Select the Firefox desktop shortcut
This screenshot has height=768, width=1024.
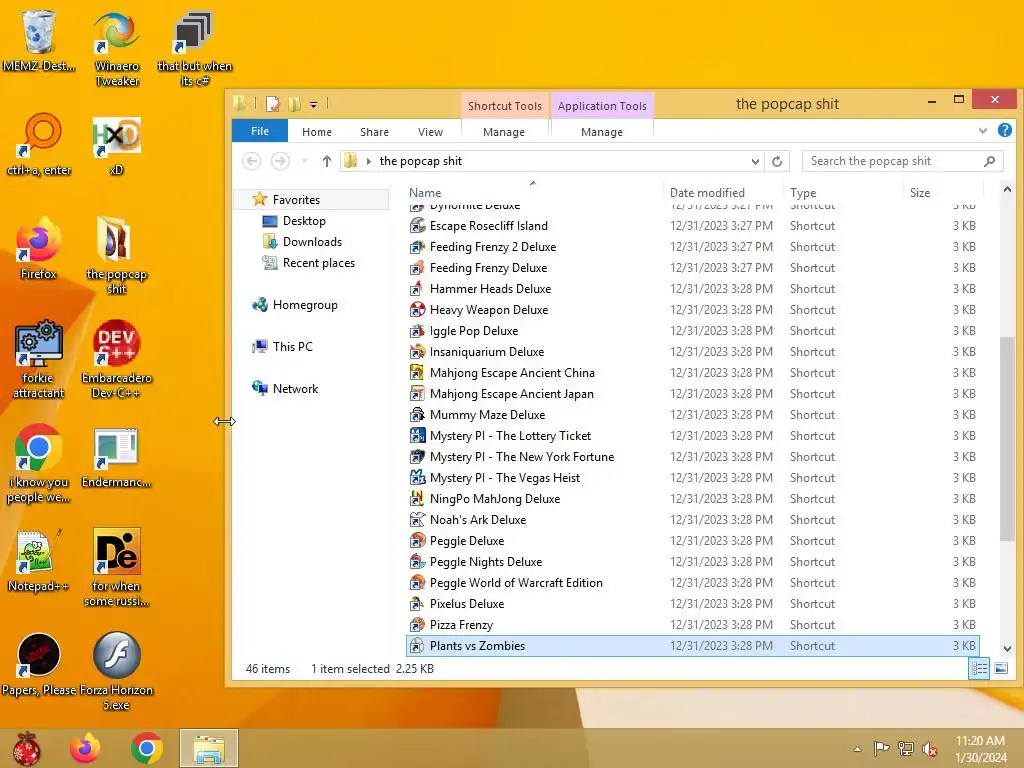click(x=39, y=248)
